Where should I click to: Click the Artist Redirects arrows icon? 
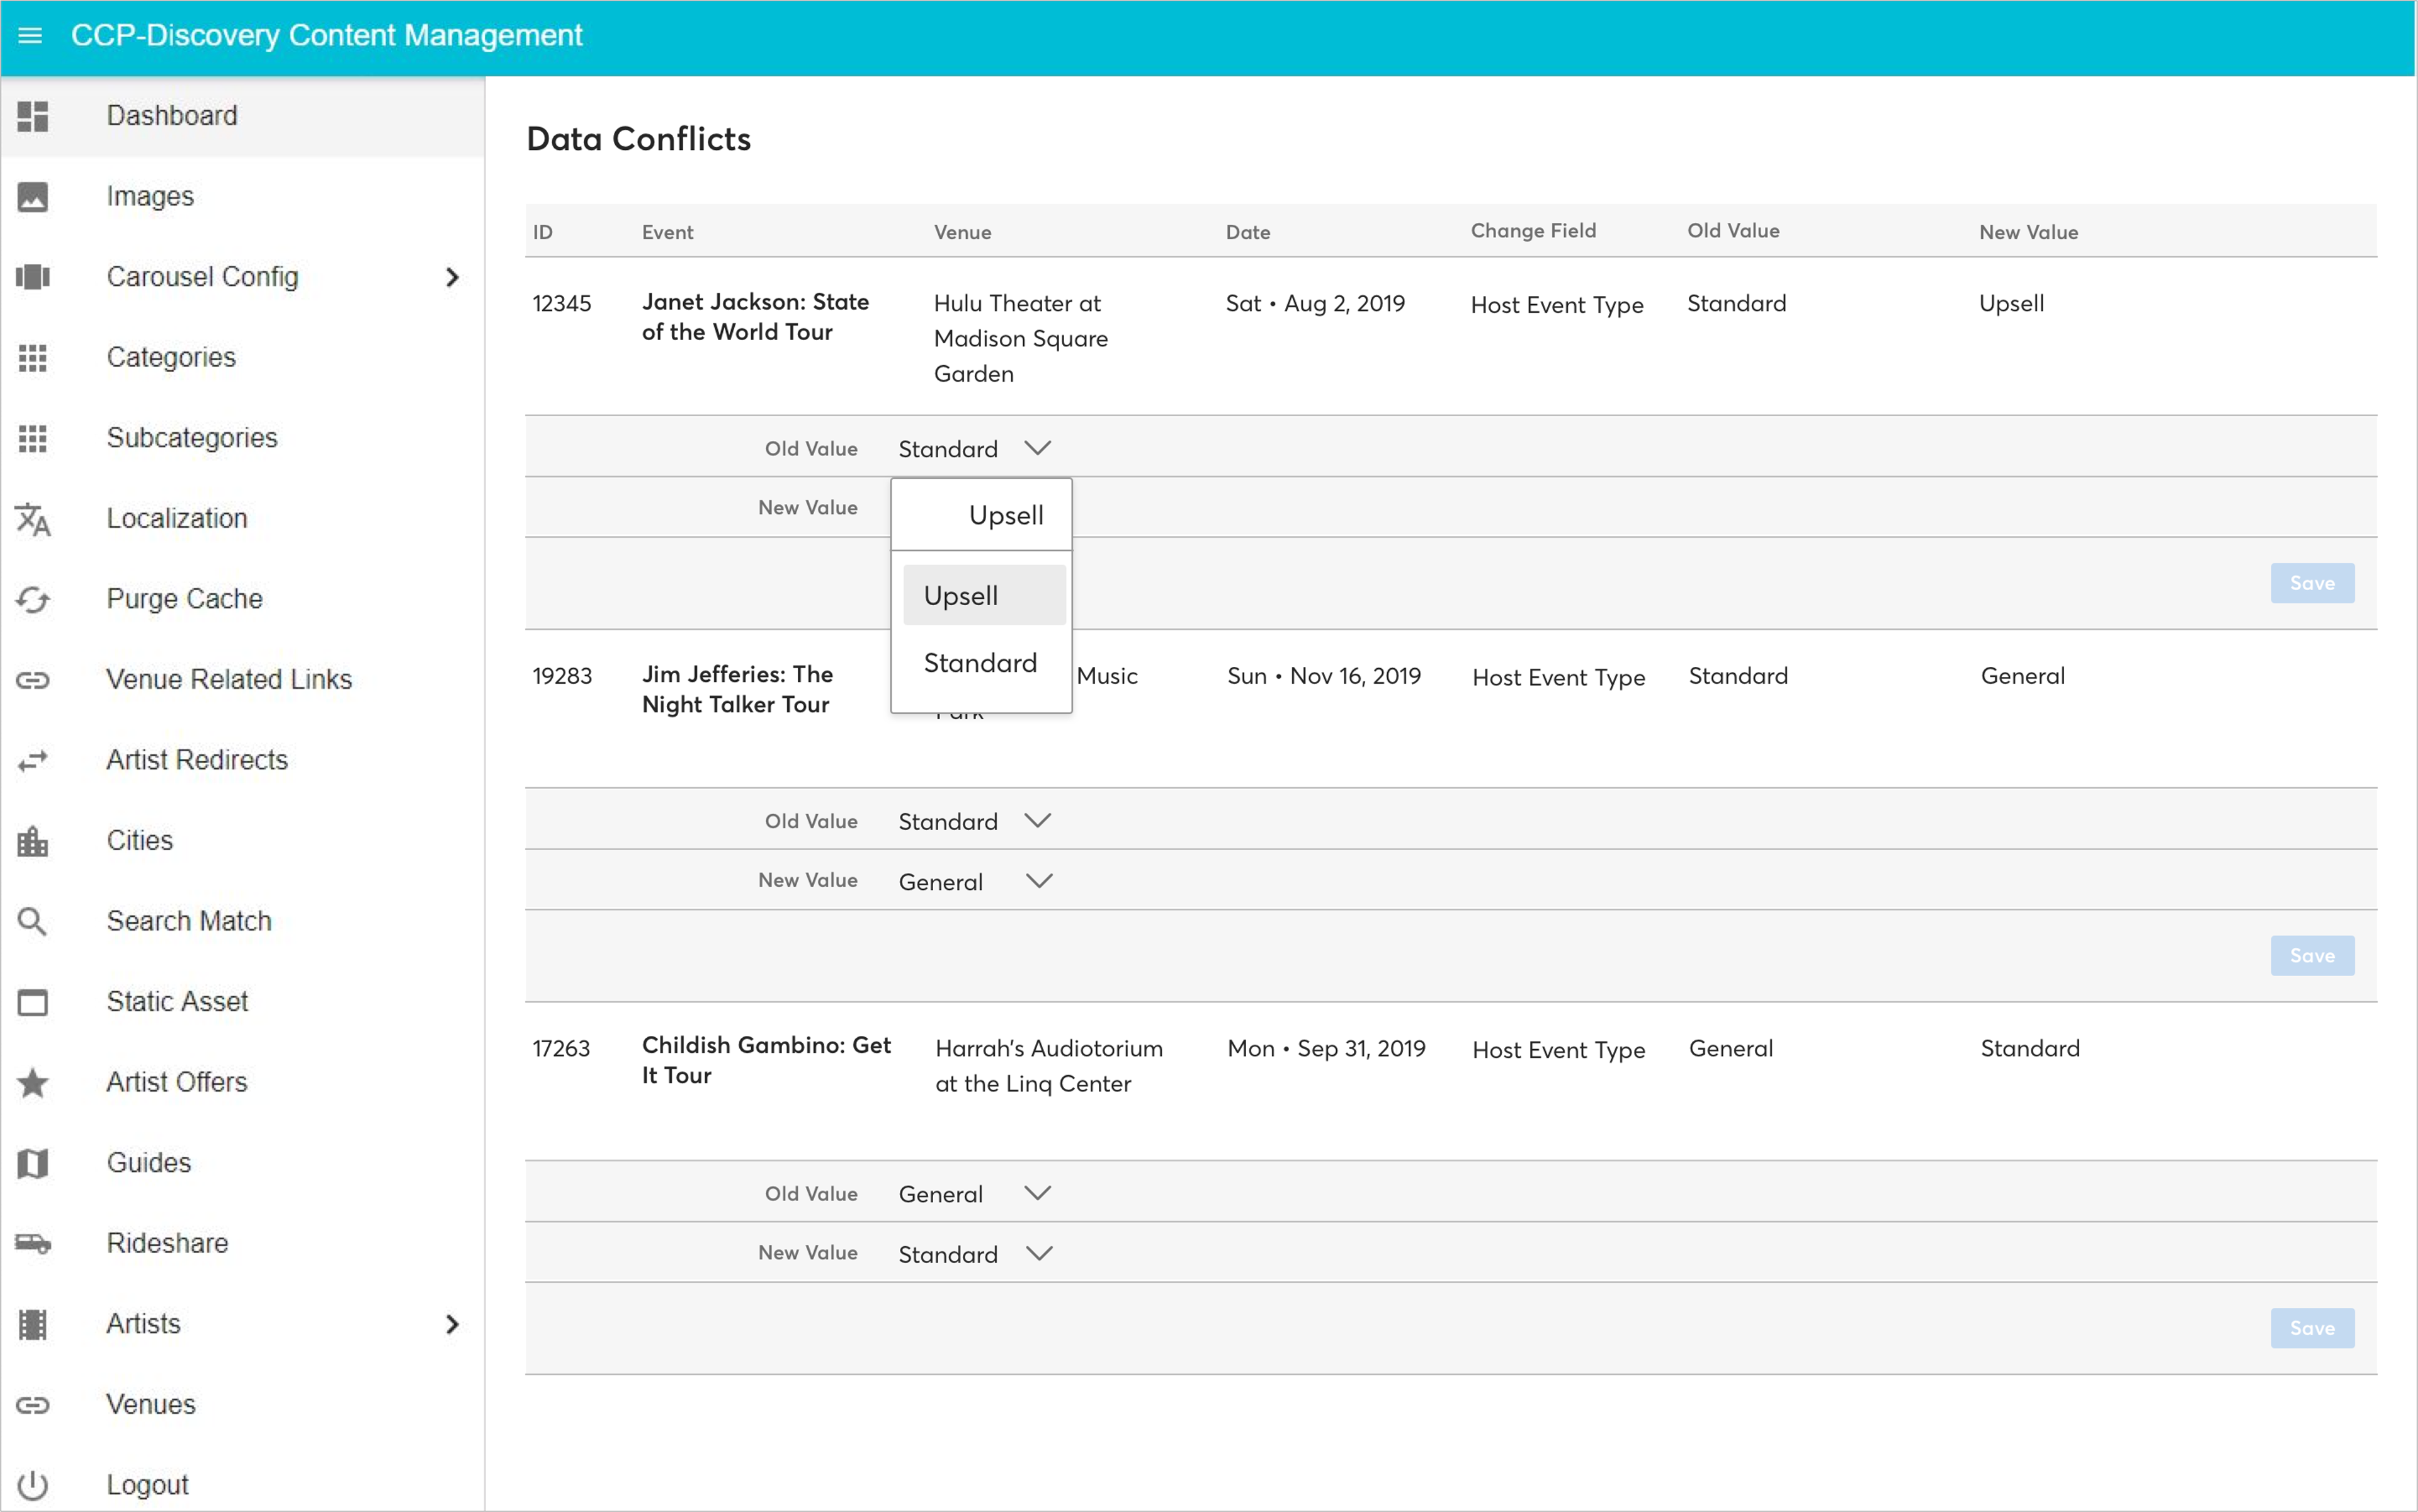[33, 761]
